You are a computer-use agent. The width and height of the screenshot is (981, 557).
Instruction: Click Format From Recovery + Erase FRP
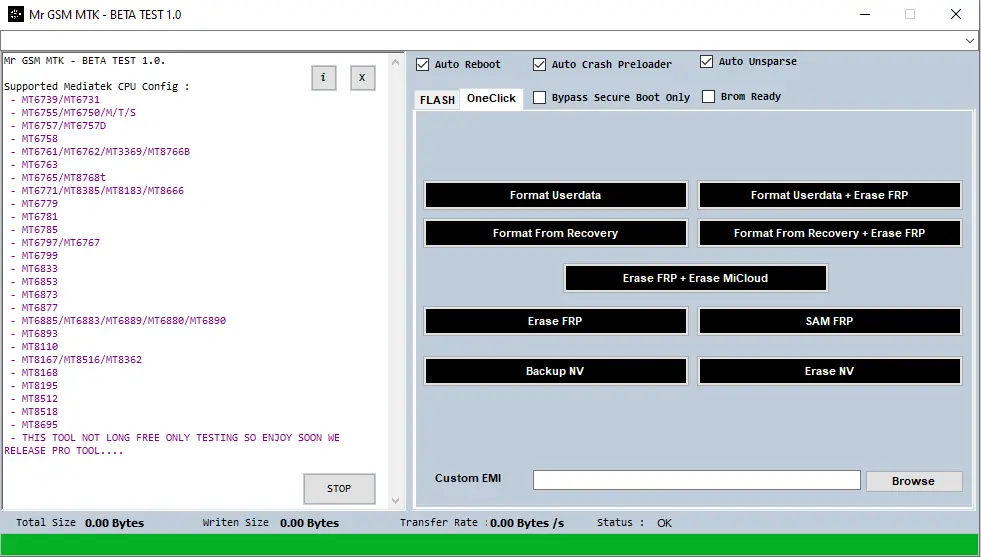coord(830,233)
